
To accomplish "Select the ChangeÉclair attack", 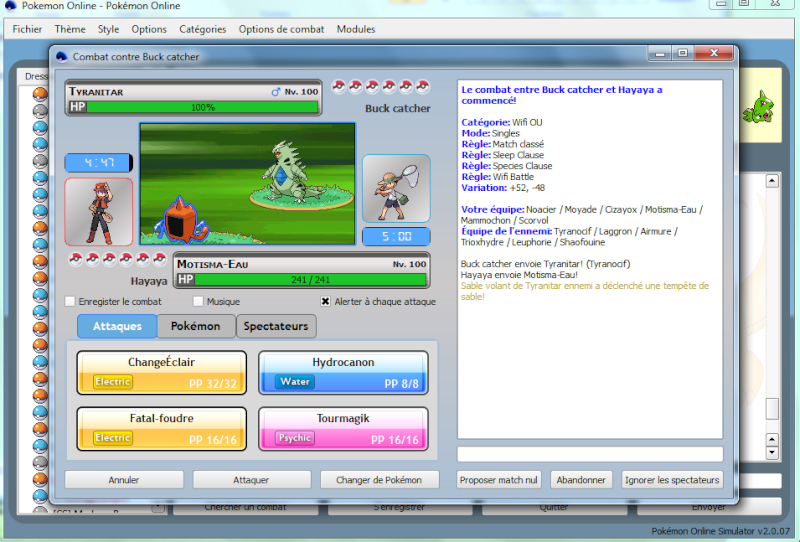I will point(161,373).
